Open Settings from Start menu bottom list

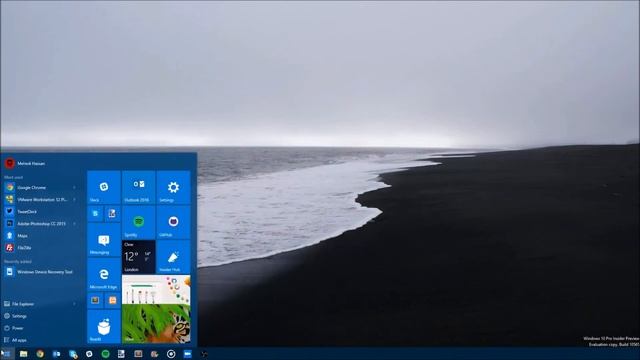tap(40, 316)
